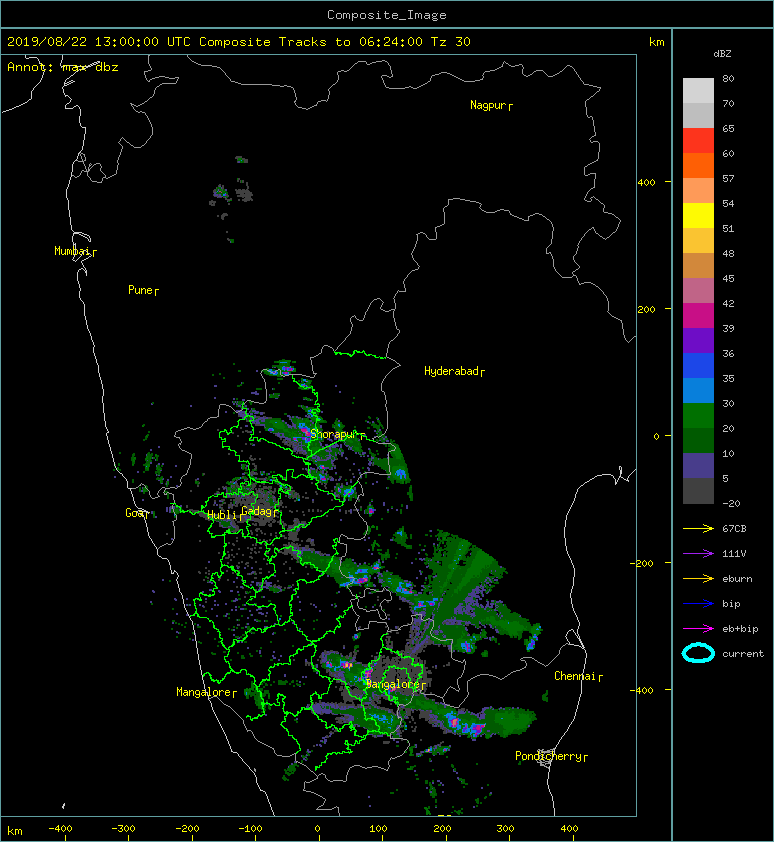Select the 60 dBZ orange color swatch
This screenshot has width=774, height=842.
click(x=698, y=165)
